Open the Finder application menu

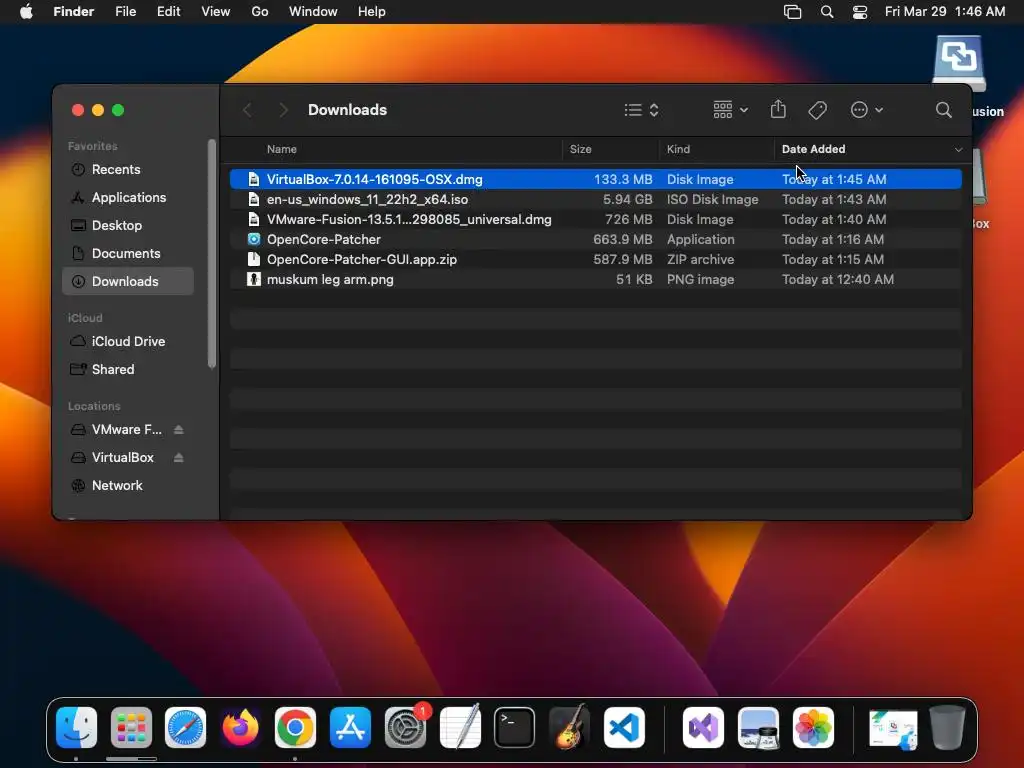point(74,12)
